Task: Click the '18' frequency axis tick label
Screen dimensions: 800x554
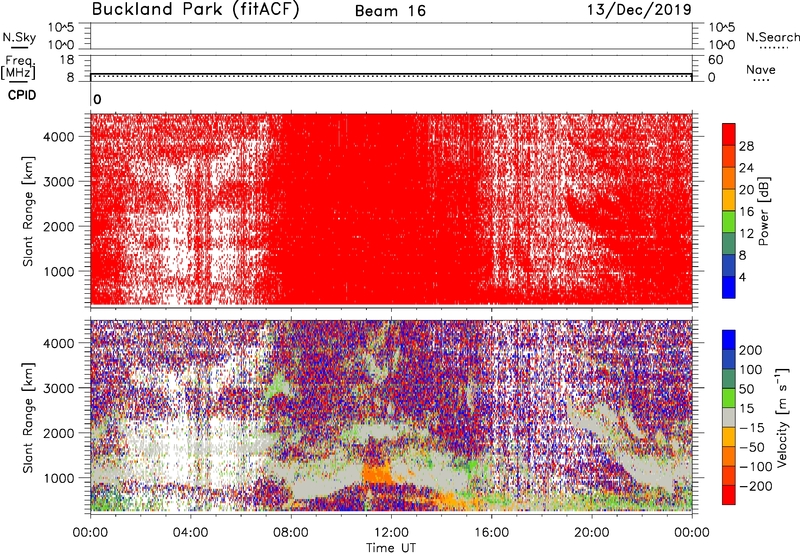Action: (x=67, y=60)
